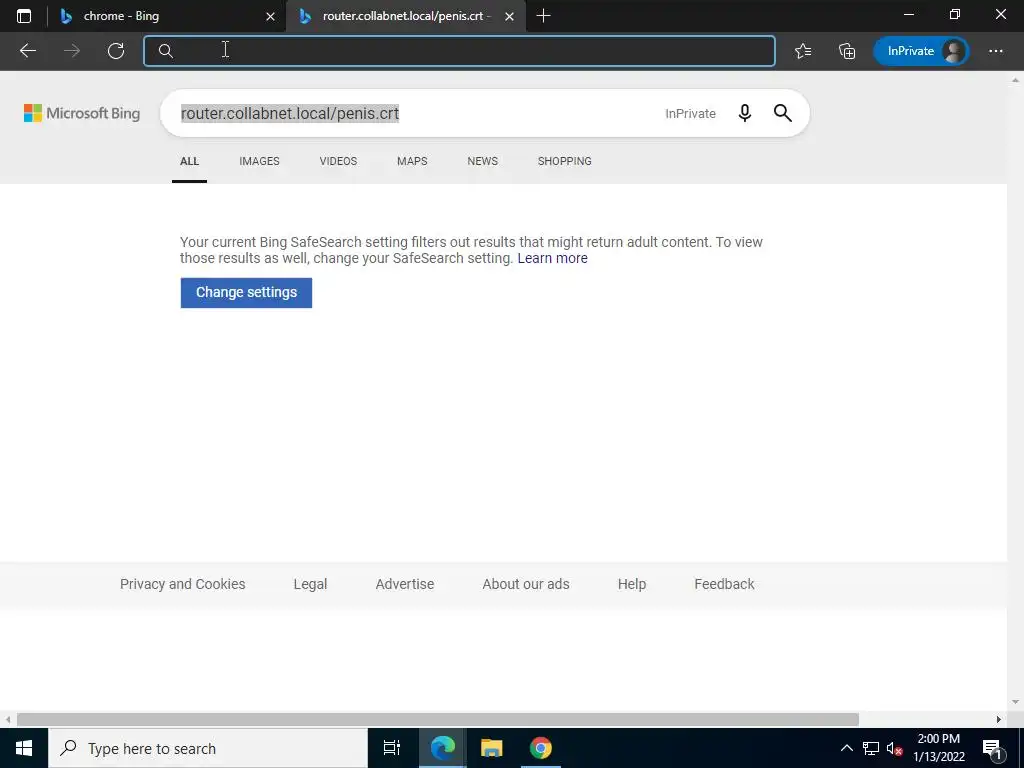Open the notification Action Center icon
The width and height of the screenshot is (1024, 768).
pos(992,748)
